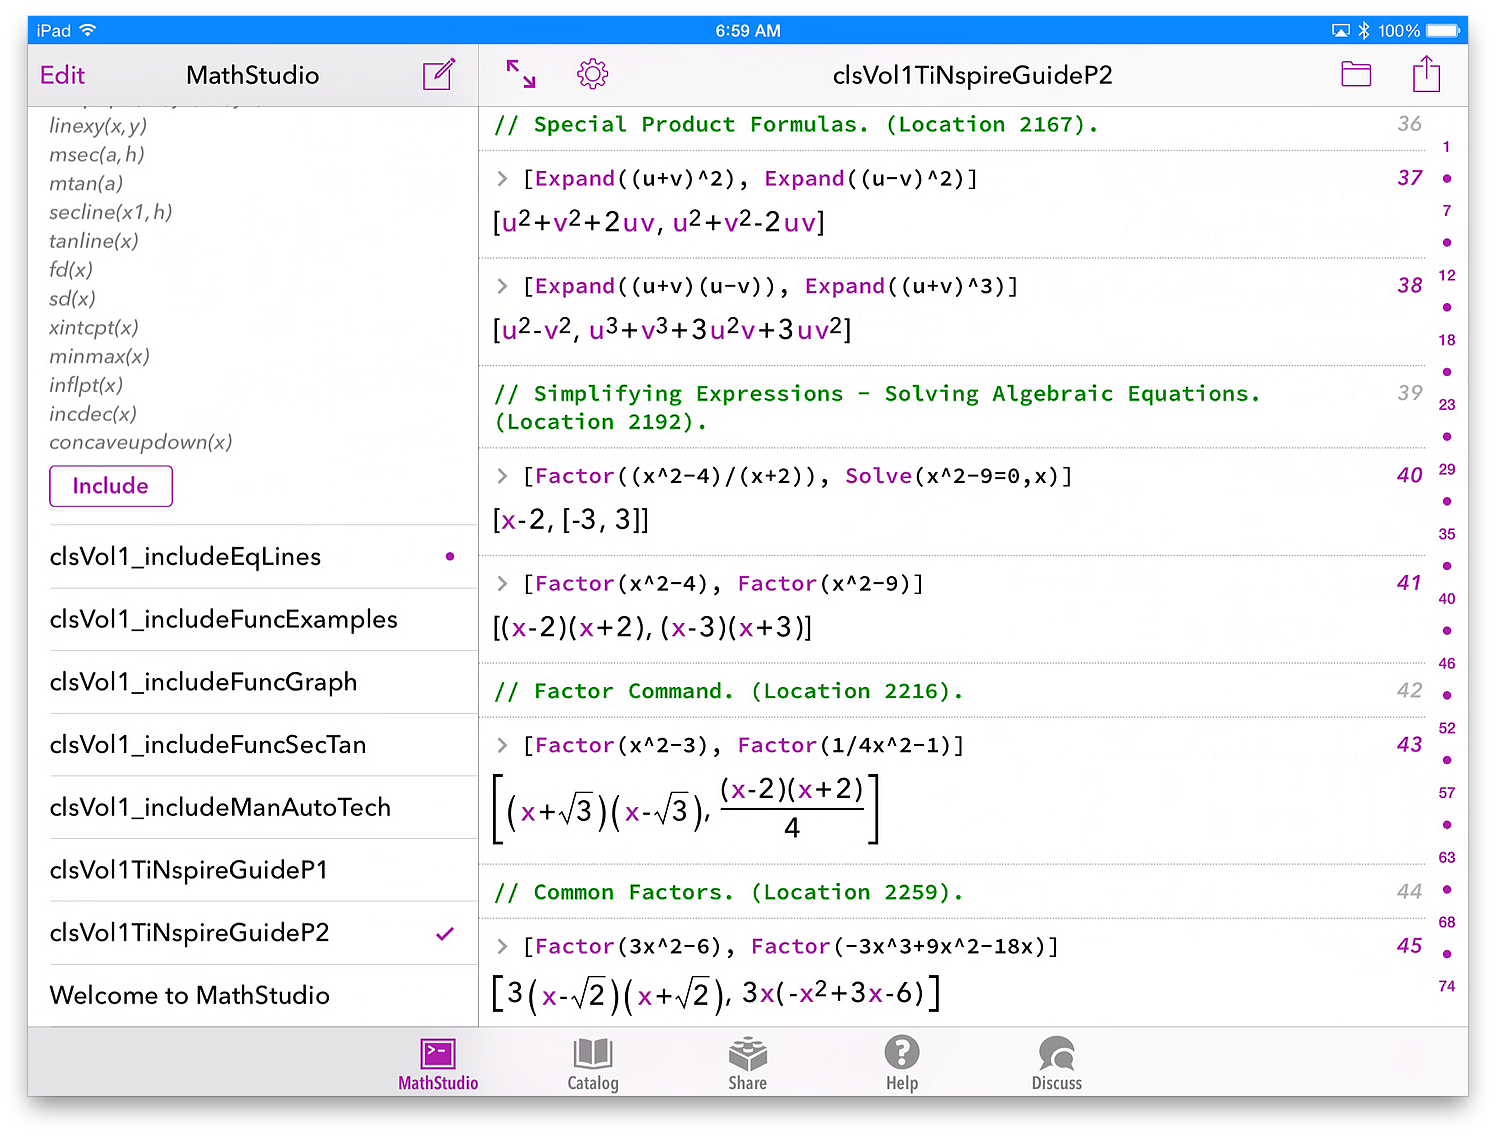Expand entry 45 chevron arrow
This screenshot has width=1496, height=1136.
coord(502,946)
